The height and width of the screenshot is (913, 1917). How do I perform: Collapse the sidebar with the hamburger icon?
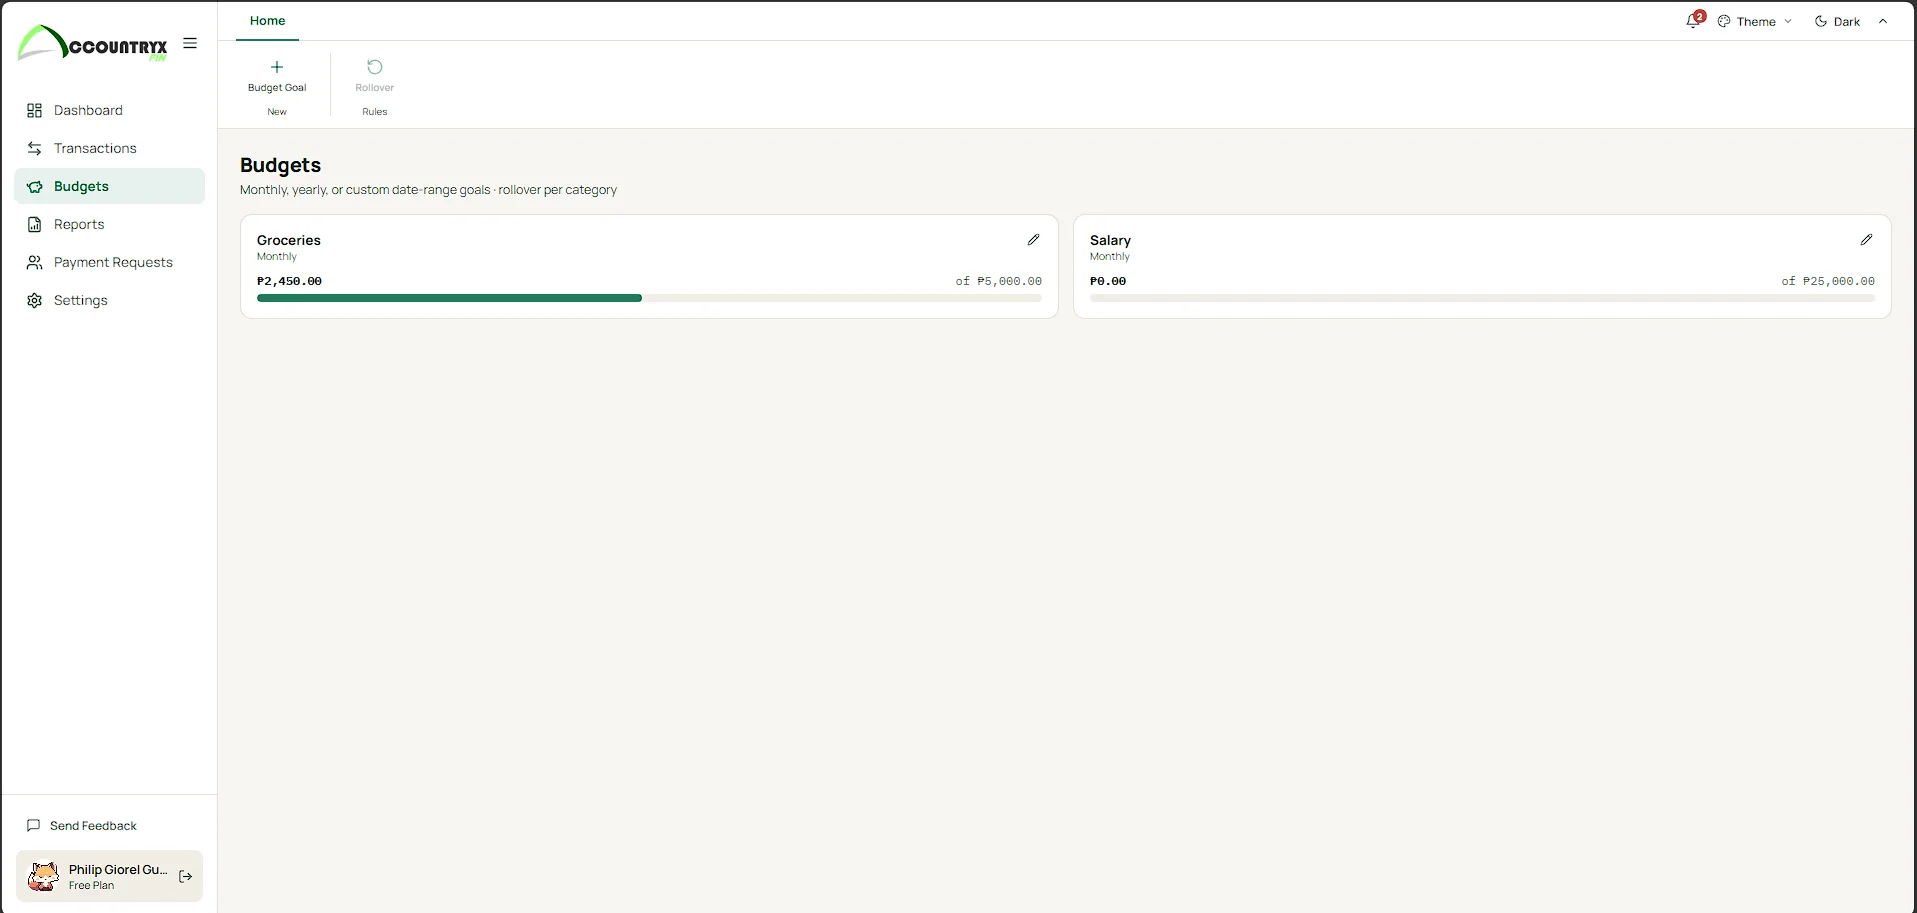190,43
